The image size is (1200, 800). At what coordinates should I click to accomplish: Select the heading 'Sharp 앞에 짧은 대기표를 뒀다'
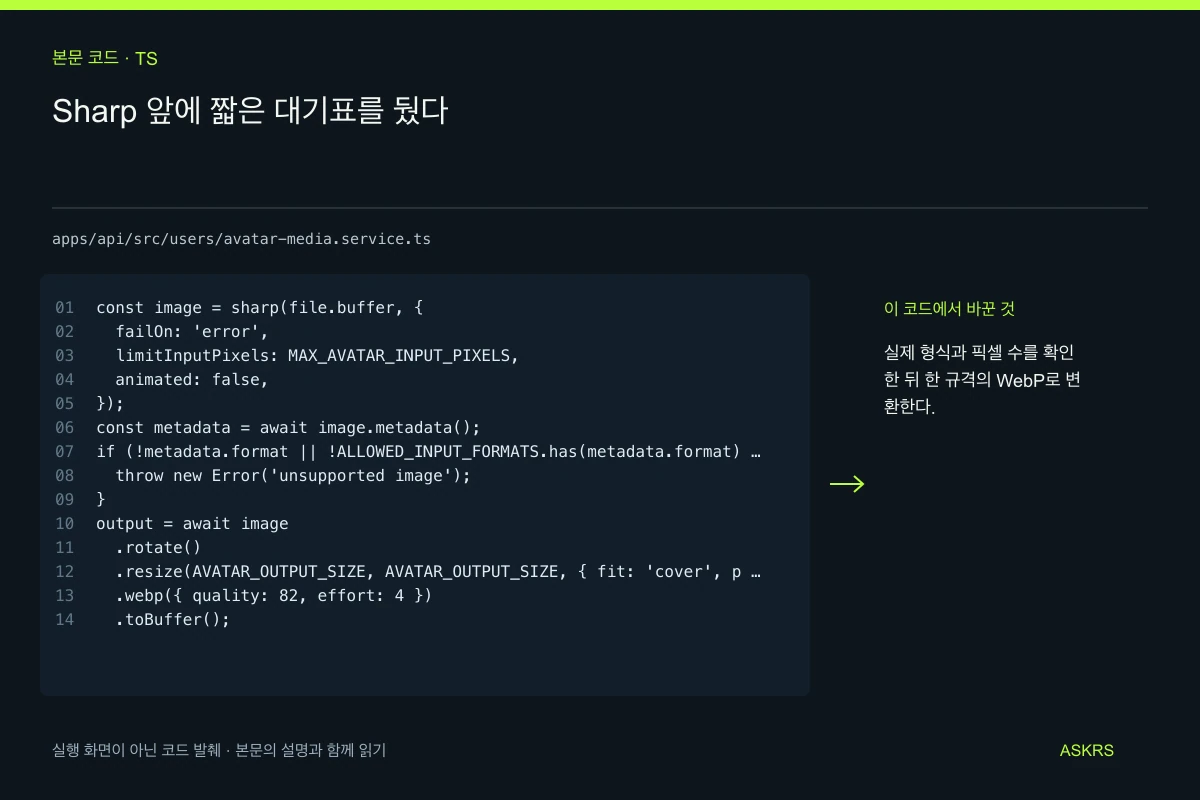249,111
